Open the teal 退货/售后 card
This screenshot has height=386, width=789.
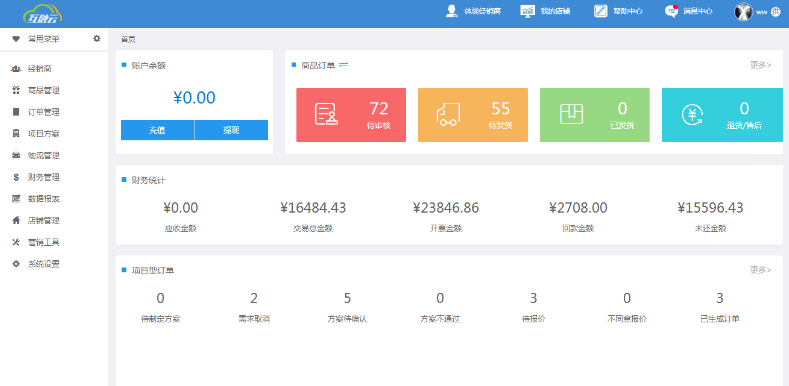(x=722, y=115)
